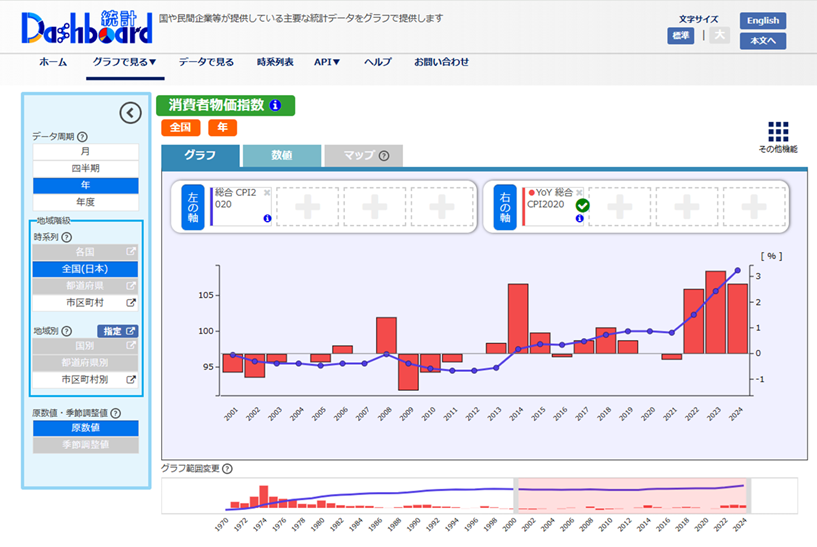Viewport: 817px width, 547px height.
Task: Click the help icon next to データ周期
Action: [82, 136]
